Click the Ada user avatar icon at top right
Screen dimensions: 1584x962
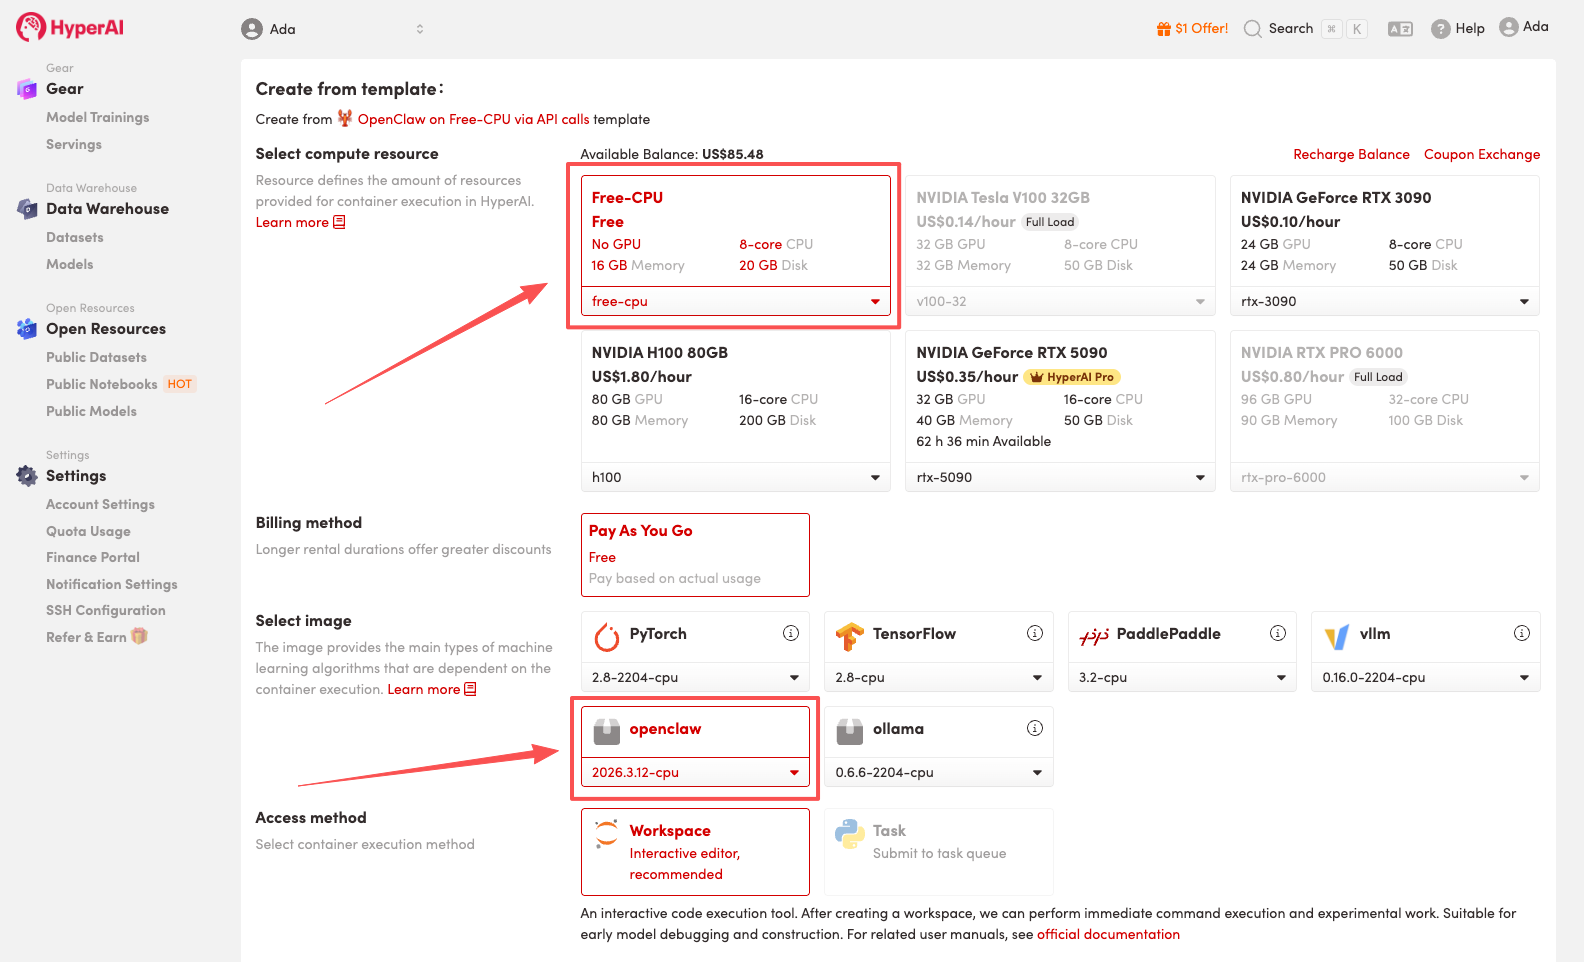pos(1509,28)
